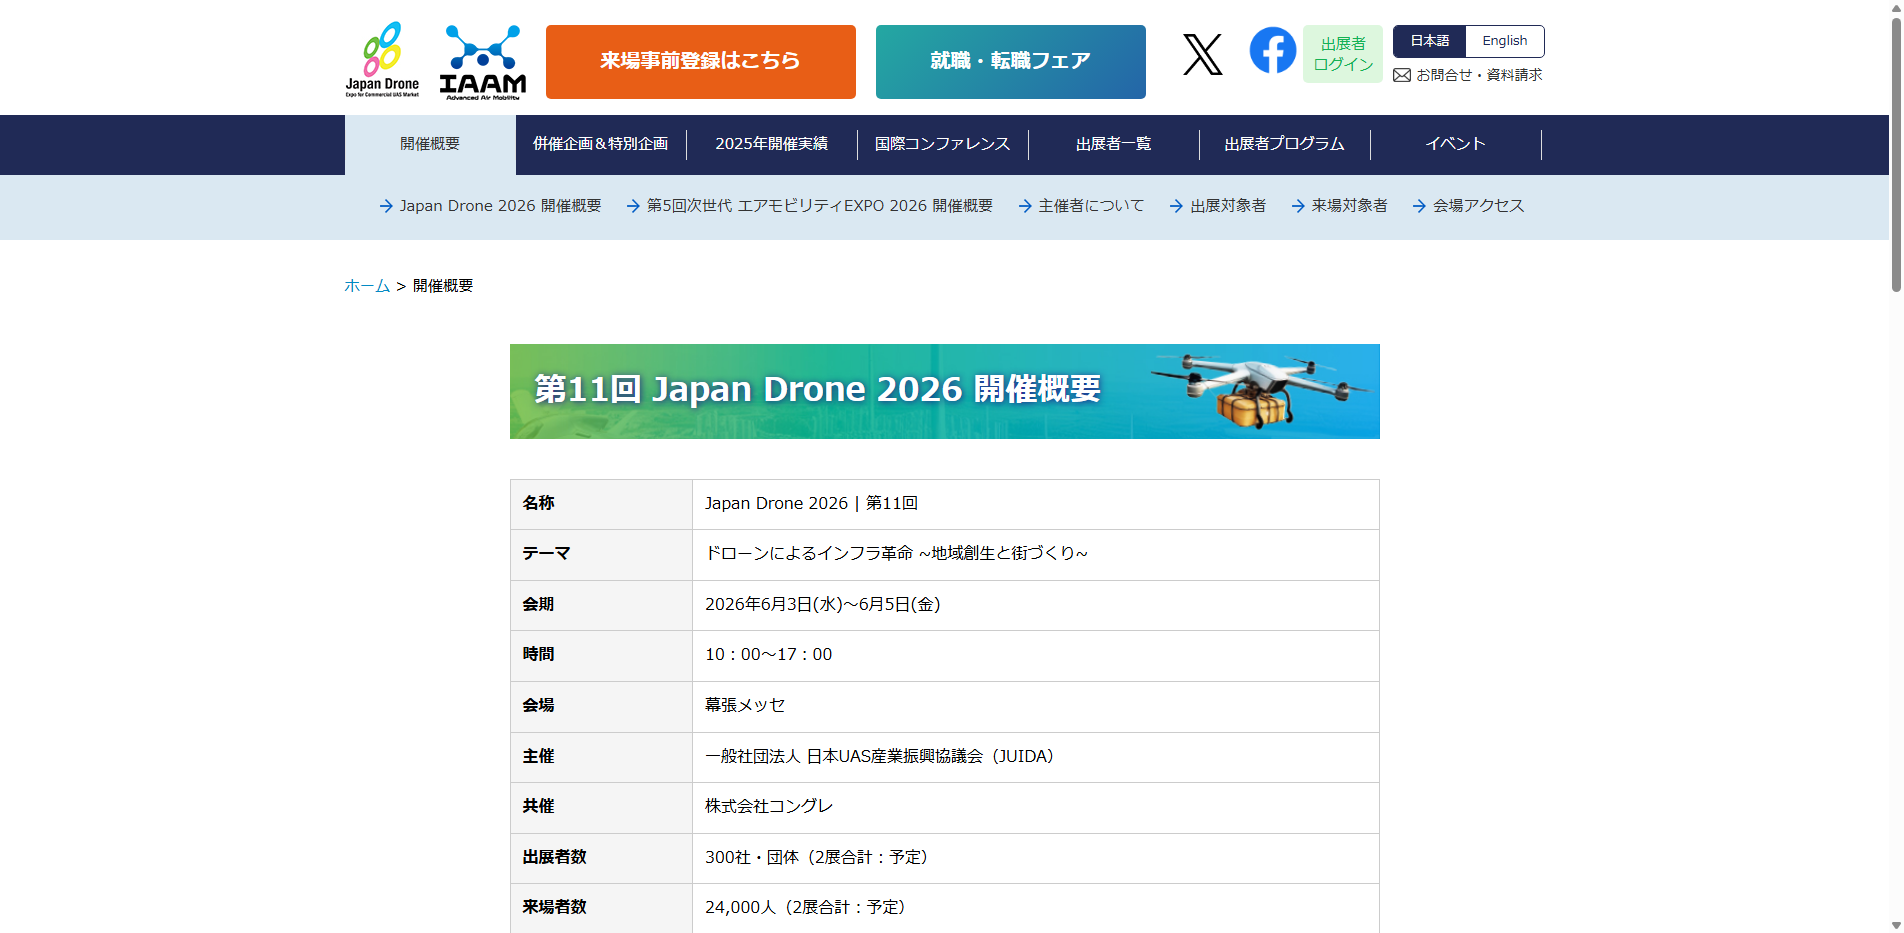Open the 国際コンファレンス menu
1904x933 pixels.
click(x=943, y=144)
